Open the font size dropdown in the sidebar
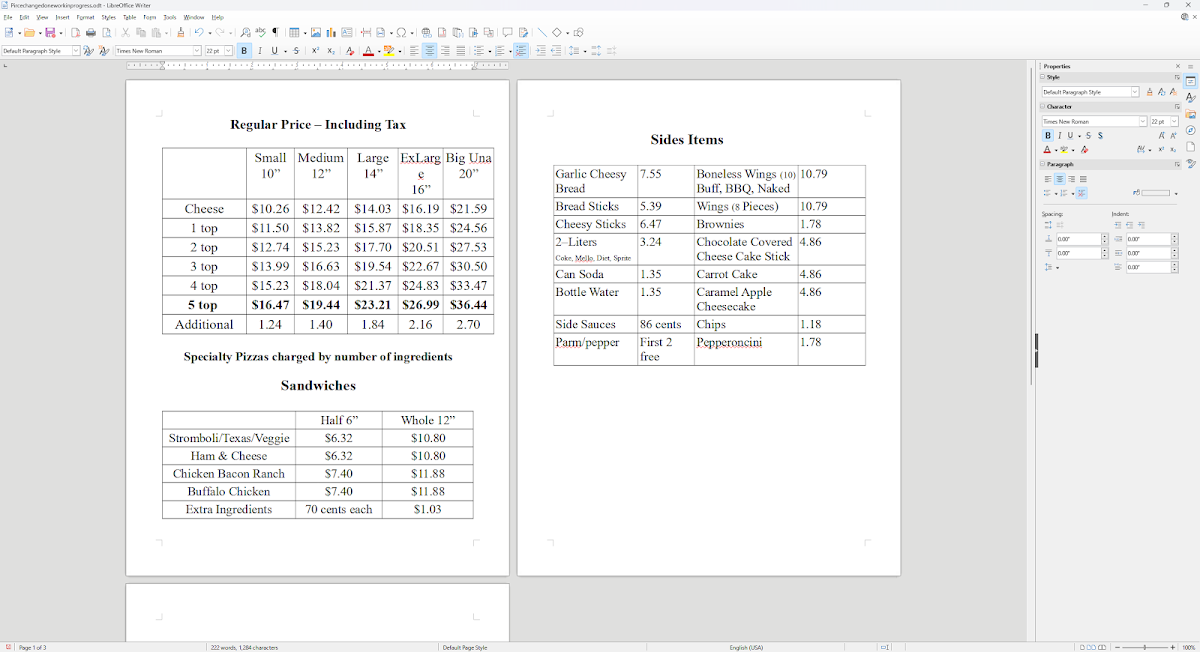This screenshot has height=652, width=1200. [1174, 122]
